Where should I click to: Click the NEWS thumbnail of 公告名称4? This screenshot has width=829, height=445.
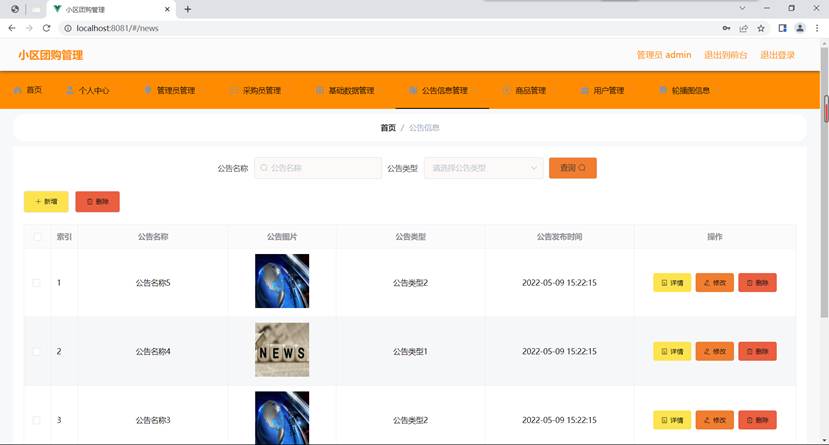point(282,350)
